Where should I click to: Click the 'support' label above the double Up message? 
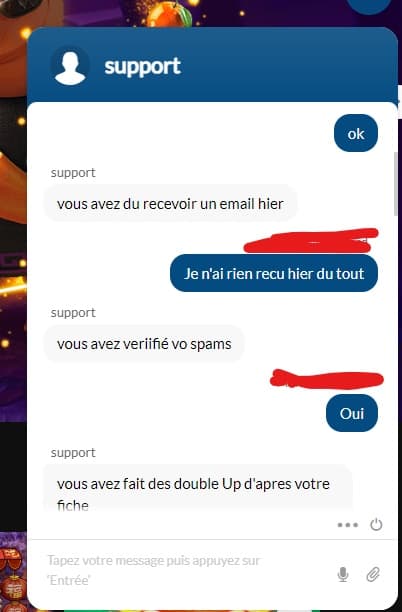coord(73,453)
